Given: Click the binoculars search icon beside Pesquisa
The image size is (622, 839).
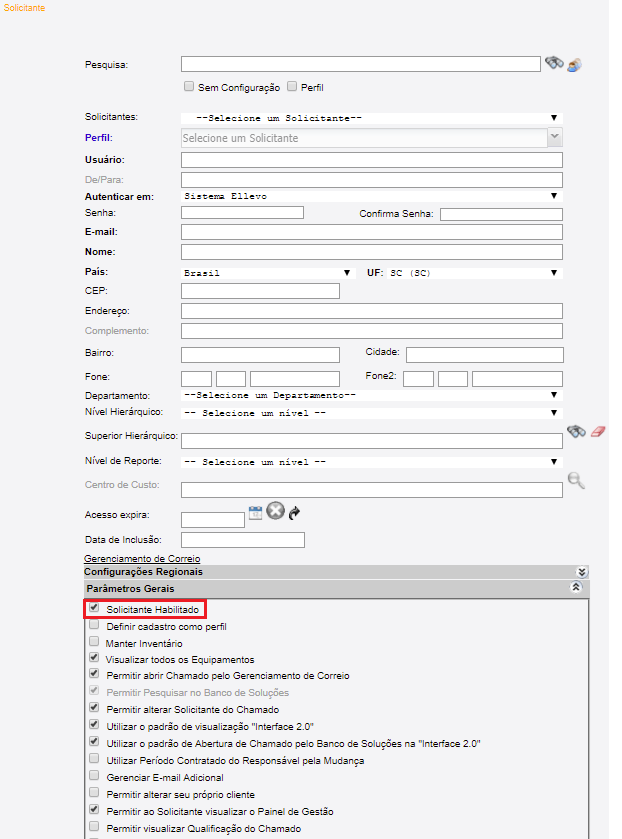Looking at the screenshot, I should coord(555,63).
